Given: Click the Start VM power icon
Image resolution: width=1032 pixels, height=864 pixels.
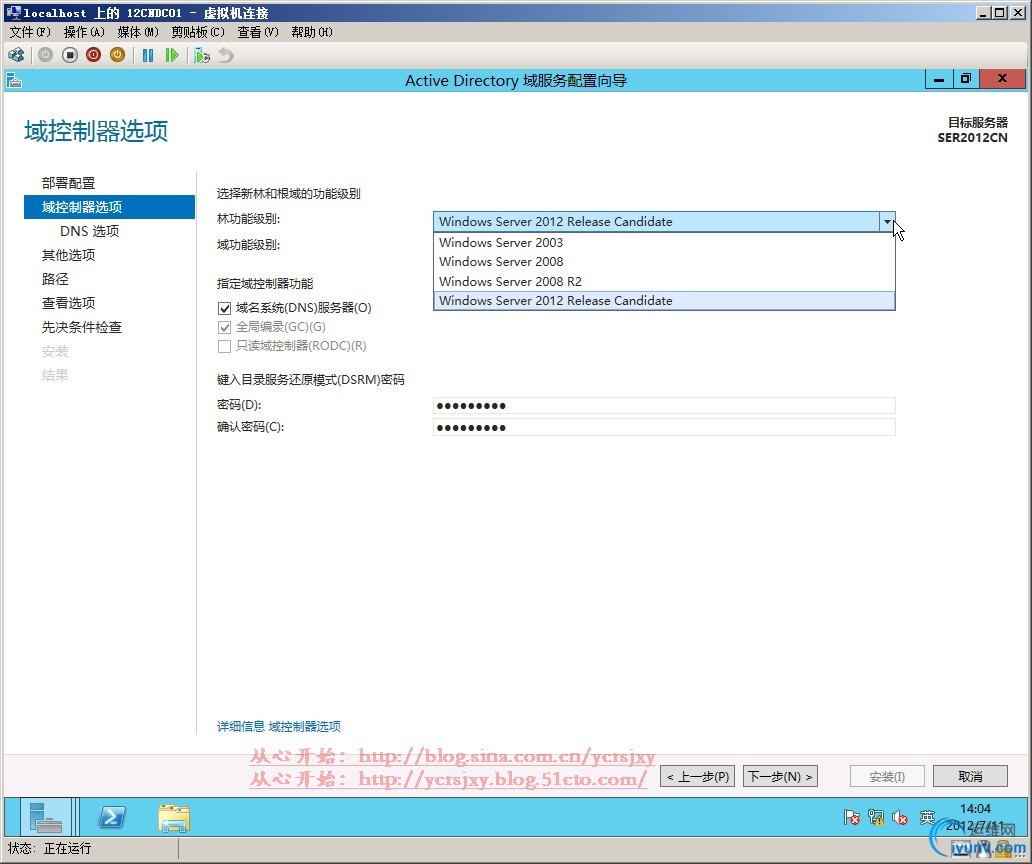Looking at the screenshot, I should pos(45,55).
